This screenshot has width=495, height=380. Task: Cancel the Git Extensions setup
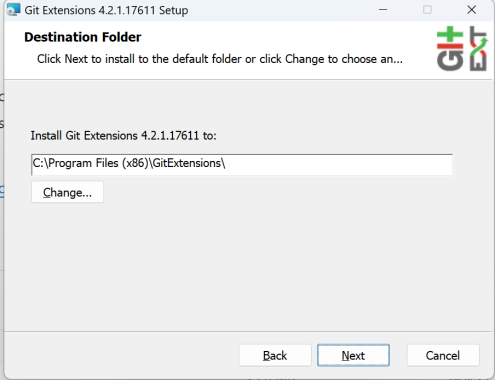pos(443,355)
